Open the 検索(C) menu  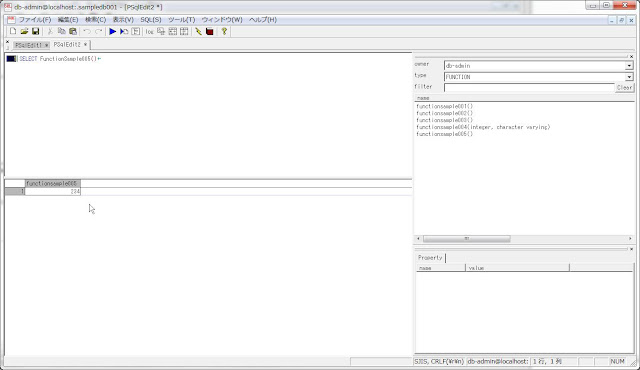[96, 20]
